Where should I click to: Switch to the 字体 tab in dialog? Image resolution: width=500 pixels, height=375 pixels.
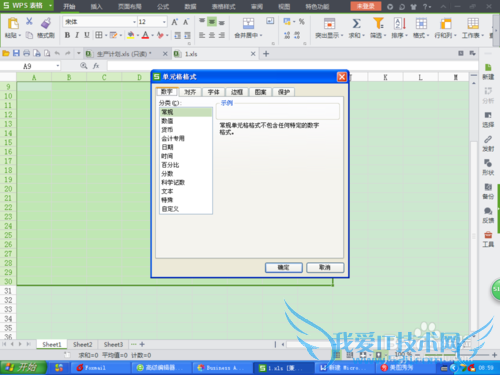tap(213, 92)
